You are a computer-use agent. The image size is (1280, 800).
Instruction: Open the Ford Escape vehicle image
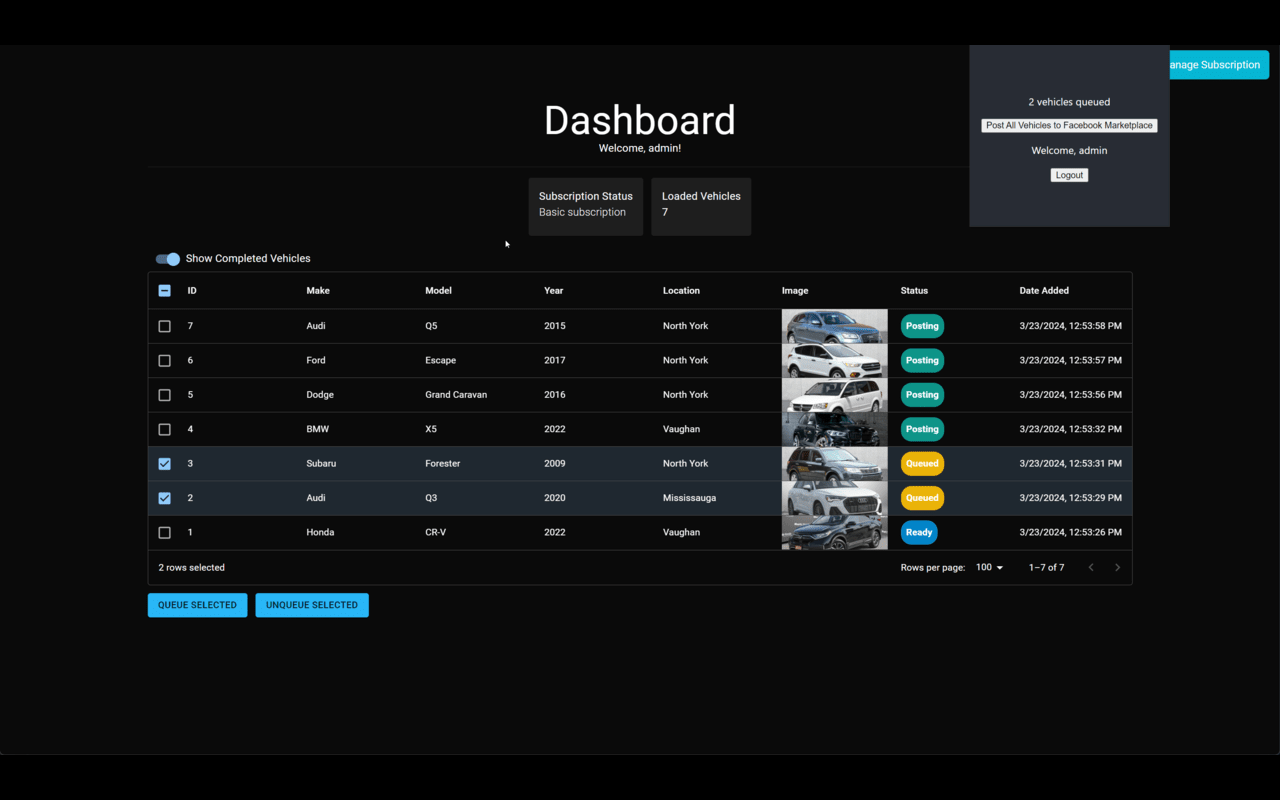(x=834, y=361)
